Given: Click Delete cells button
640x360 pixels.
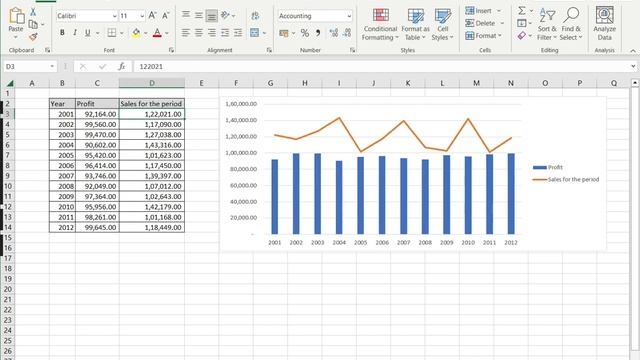Looking at the screenshot, I should tap(480, 23).
